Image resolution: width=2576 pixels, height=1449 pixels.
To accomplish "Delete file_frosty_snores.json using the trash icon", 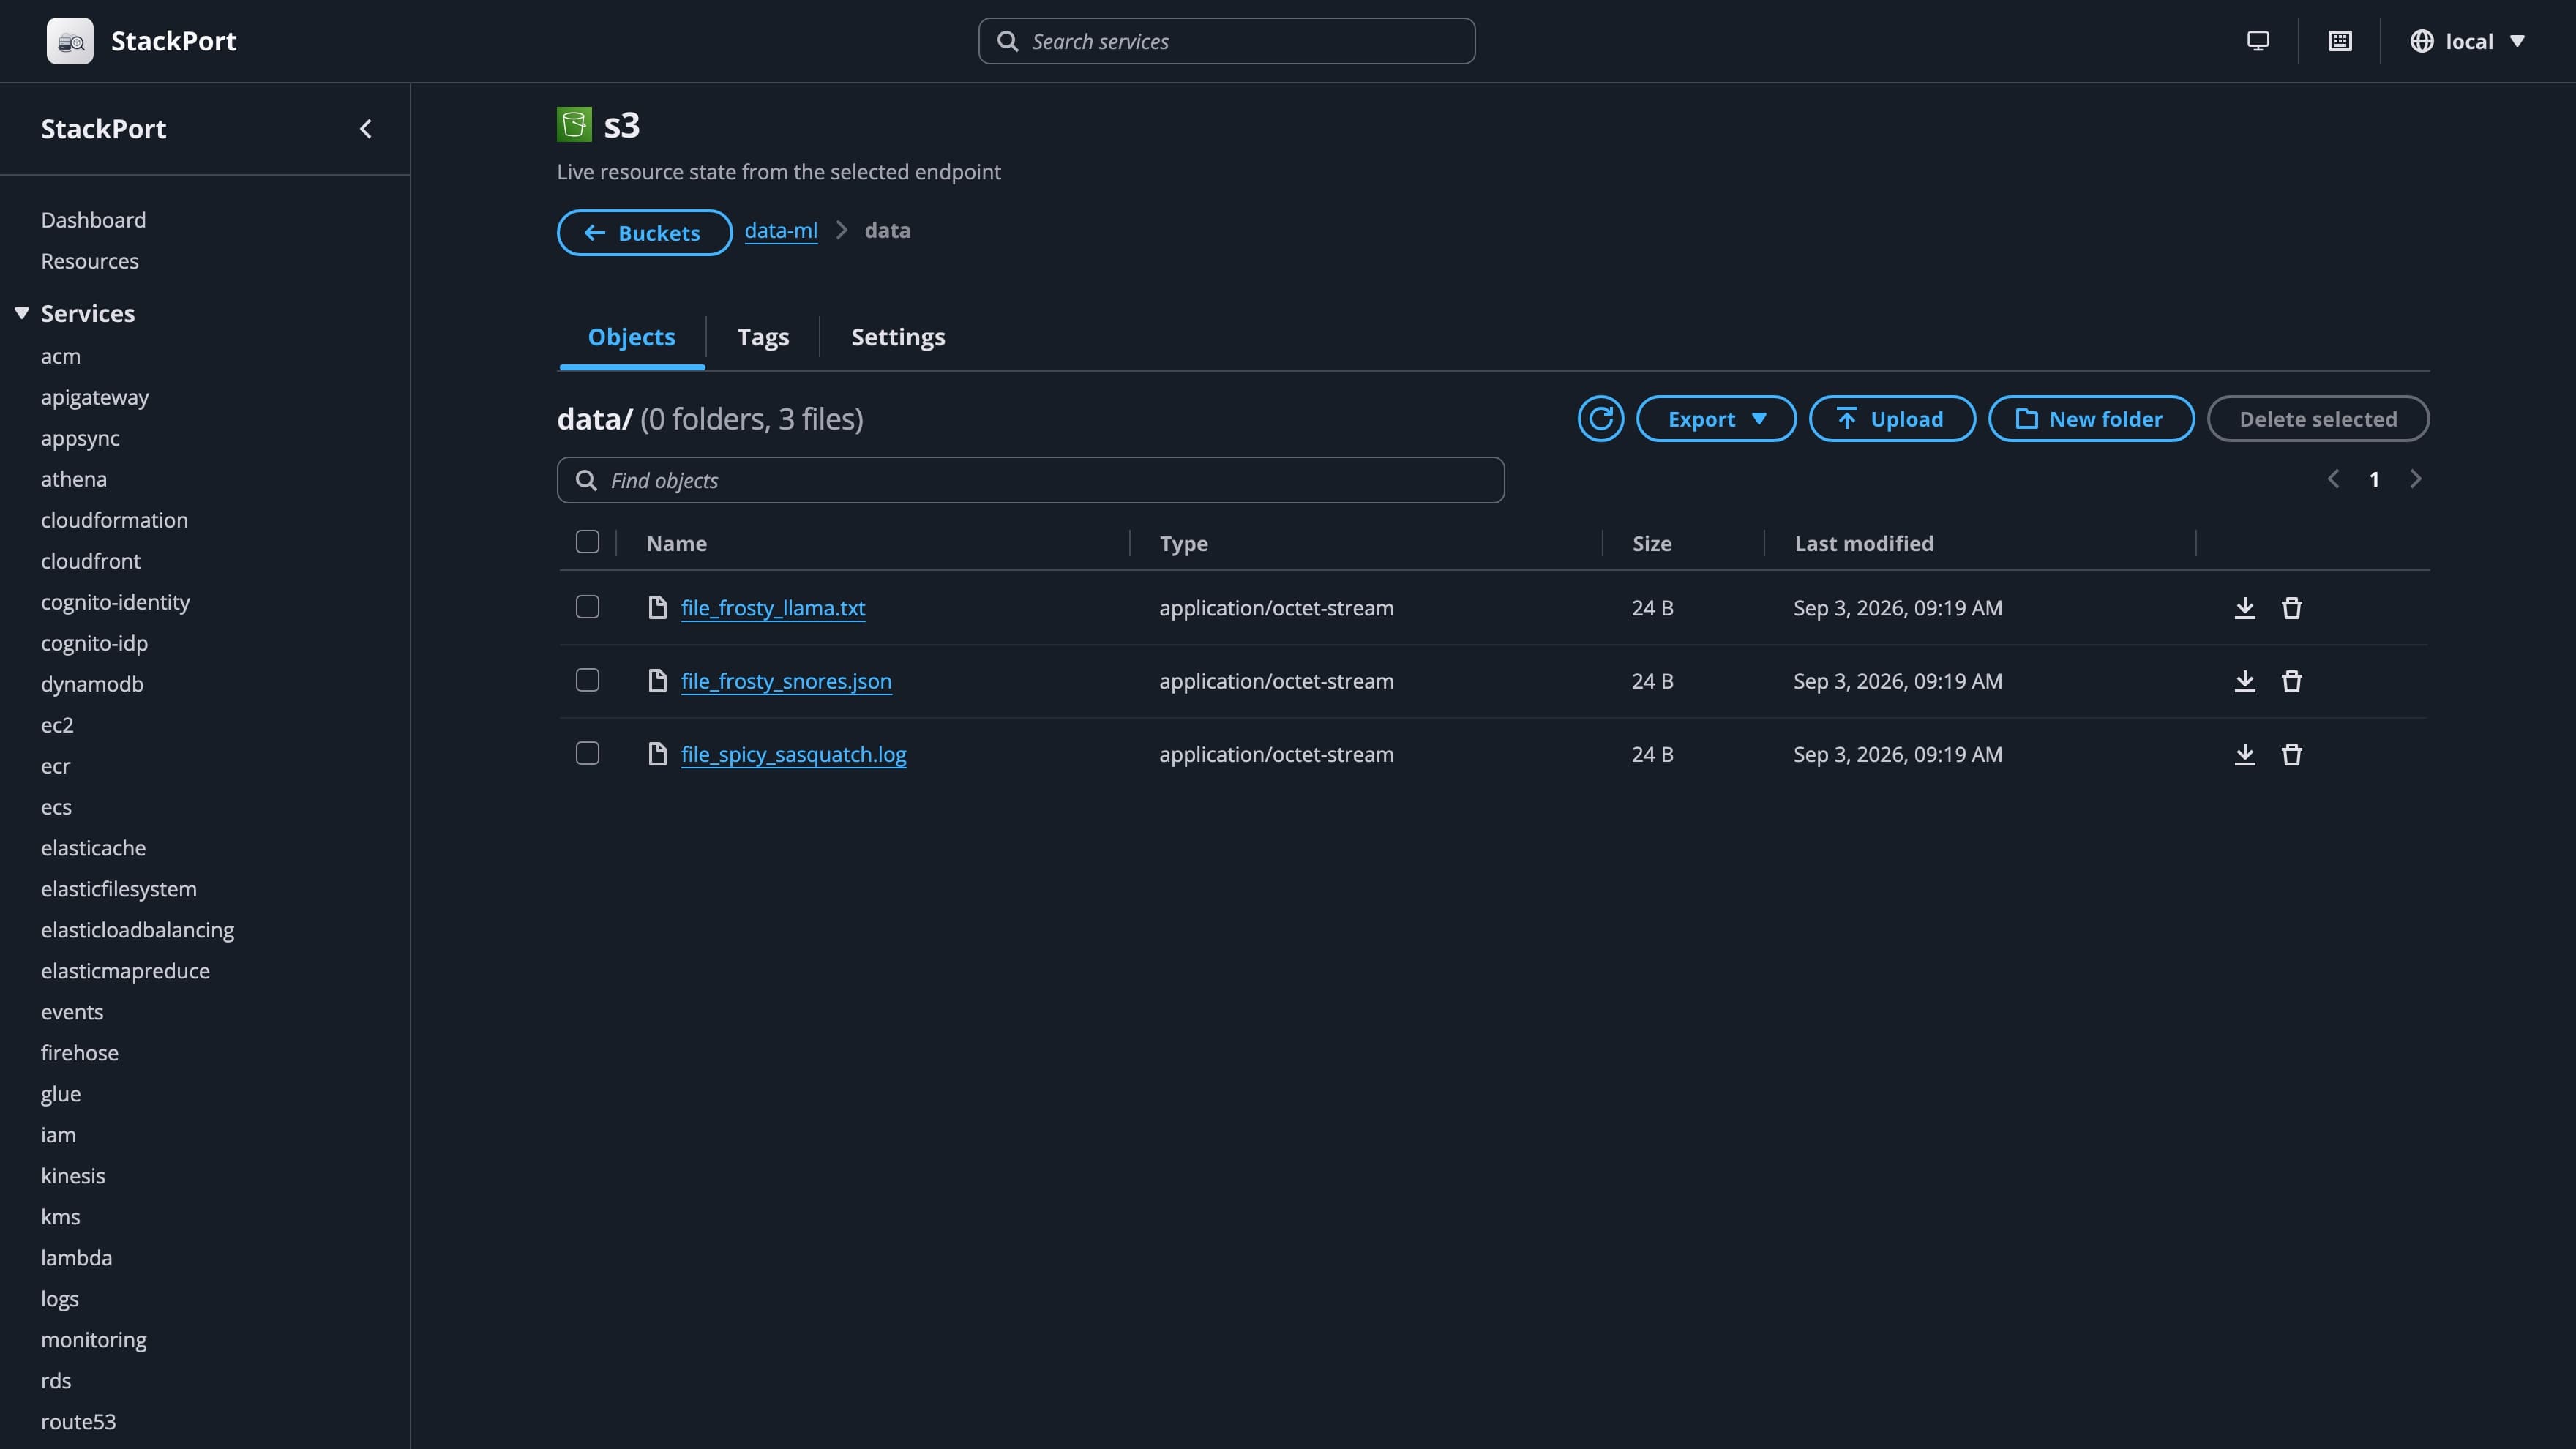I will click(x=2292, y=681).
